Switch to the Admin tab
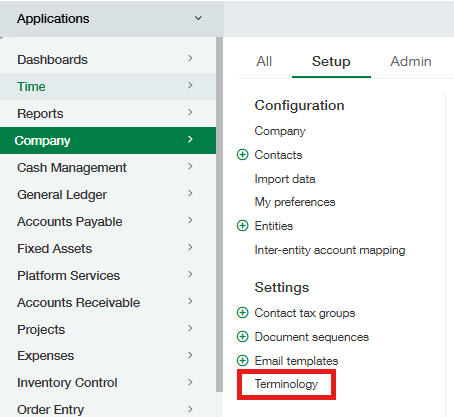Screen dimensions: 454x417 pyautogui.click(x=411, y=61)
